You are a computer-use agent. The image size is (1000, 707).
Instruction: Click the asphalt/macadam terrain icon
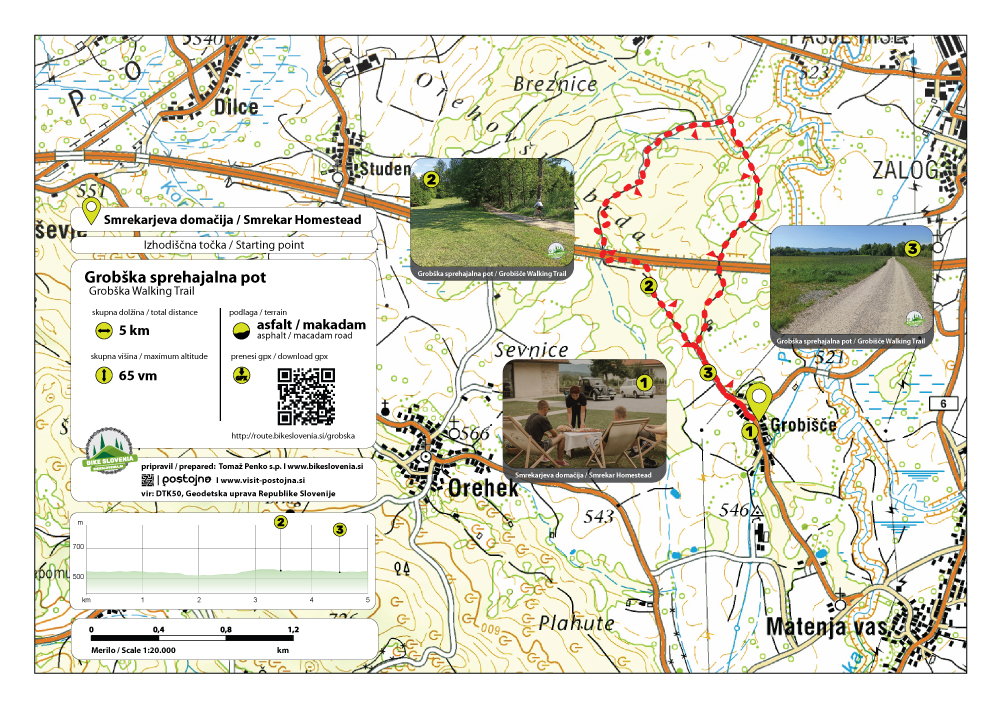coord(240,330)
